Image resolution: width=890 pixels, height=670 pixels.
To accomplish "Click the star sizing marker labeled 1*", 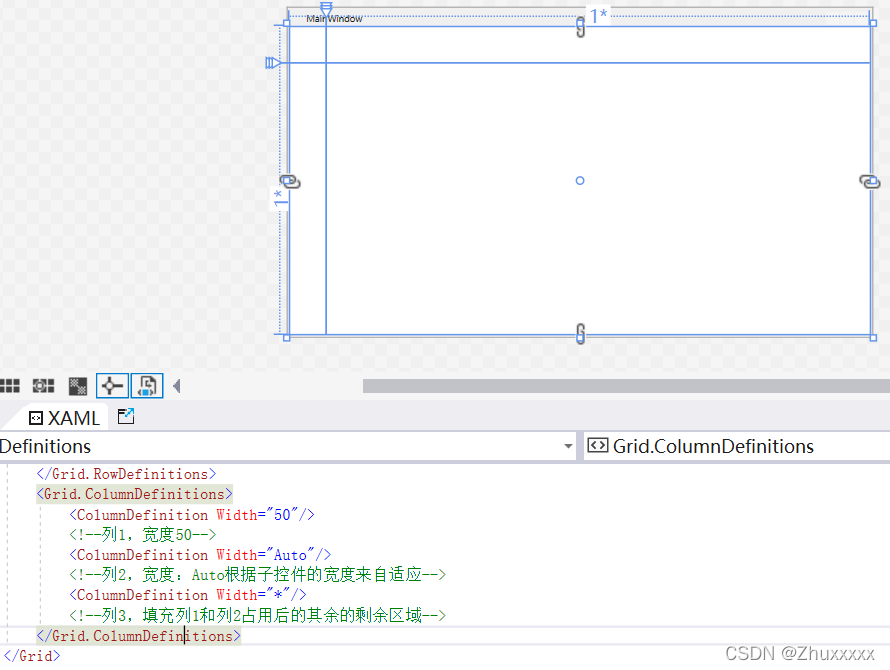I will point(599,15).
